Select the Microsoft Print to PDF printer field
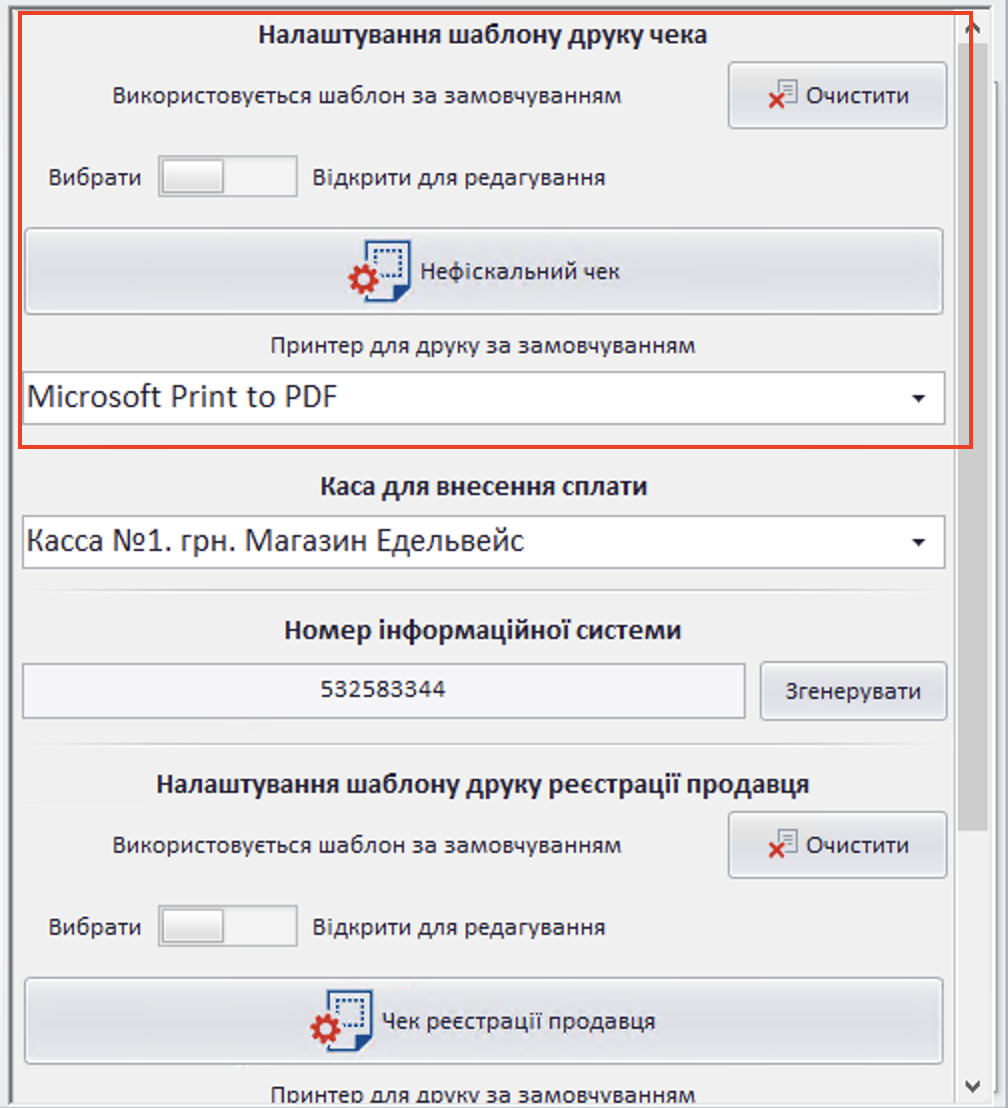Image resolution: width=1008 pixels, height=1108 pixels. pyautogui.click(x=460, y=398)
